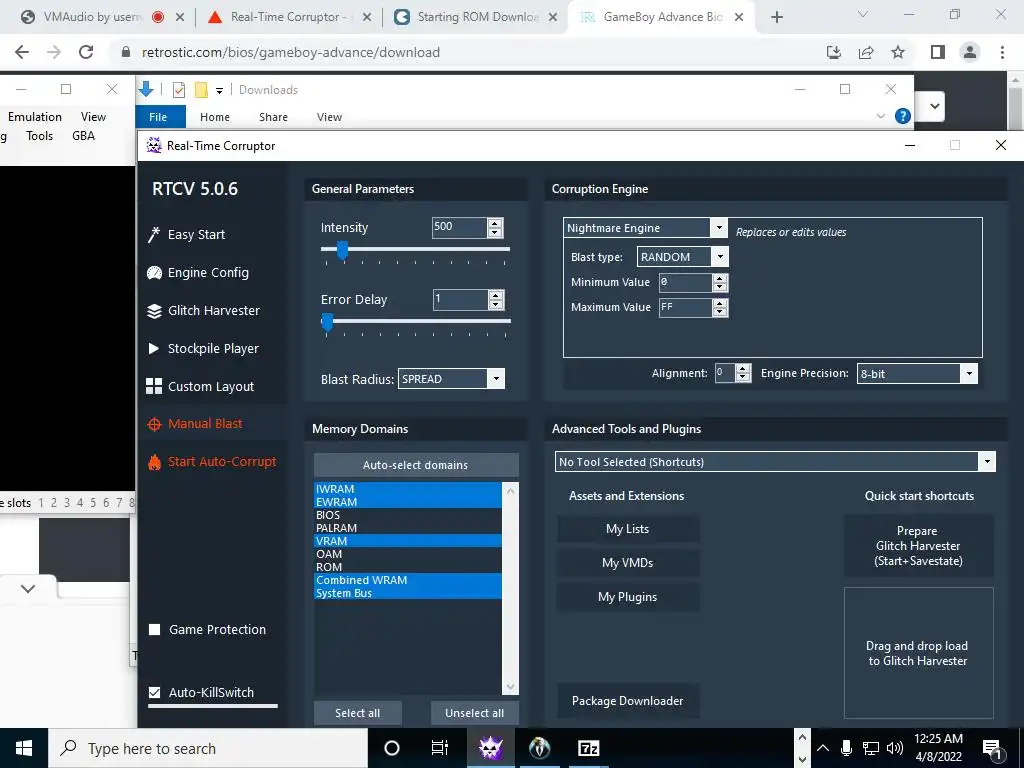Image resolution: width=1024 pixels, height=768 pixels.
Task: Select BIOS memory domain
Action: click(408, 515)
